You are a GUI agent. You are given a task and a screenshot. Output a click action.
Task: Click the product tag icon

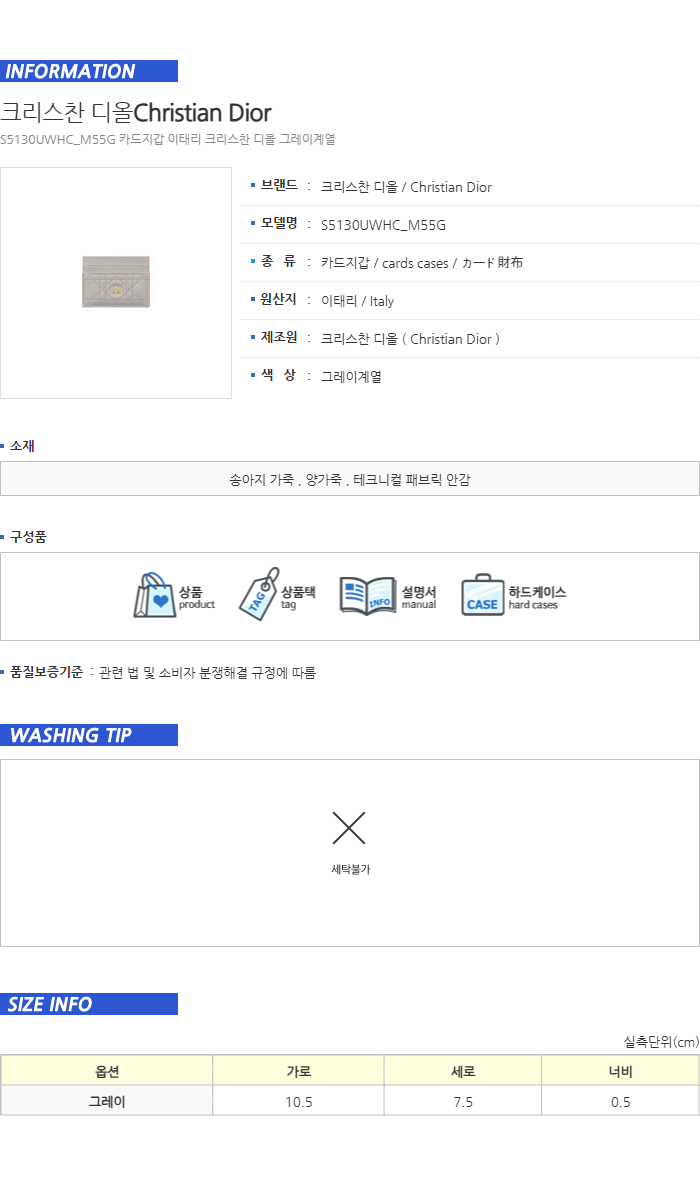pyautogui.click(x=259, y=595)
